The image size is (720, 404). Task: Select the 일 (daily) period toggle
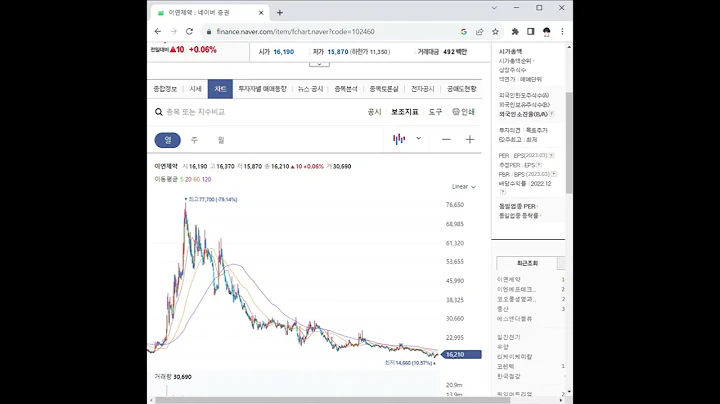tap(168, 140)
